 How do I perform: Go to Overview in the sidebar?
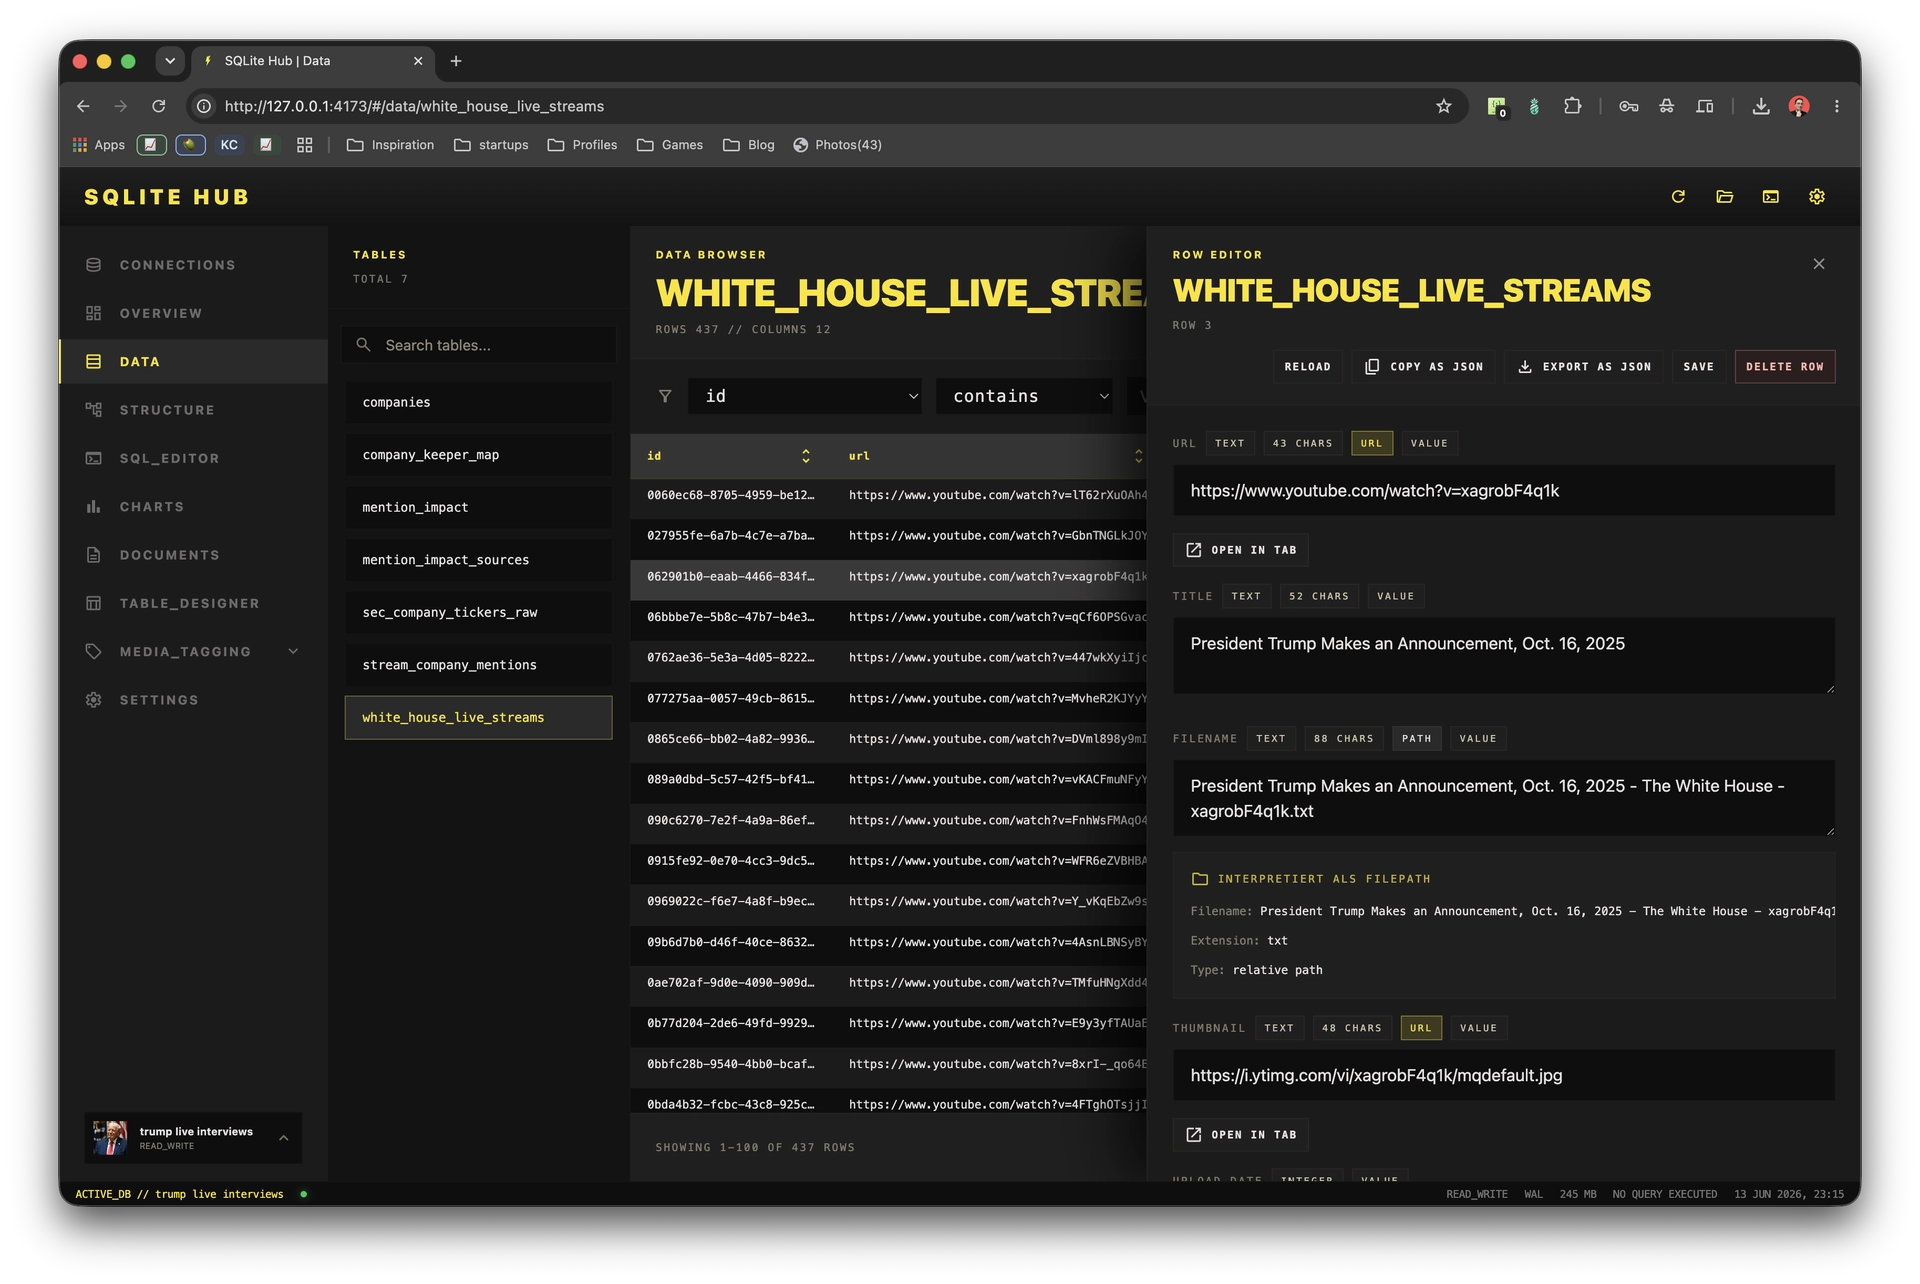coord(193,313)
